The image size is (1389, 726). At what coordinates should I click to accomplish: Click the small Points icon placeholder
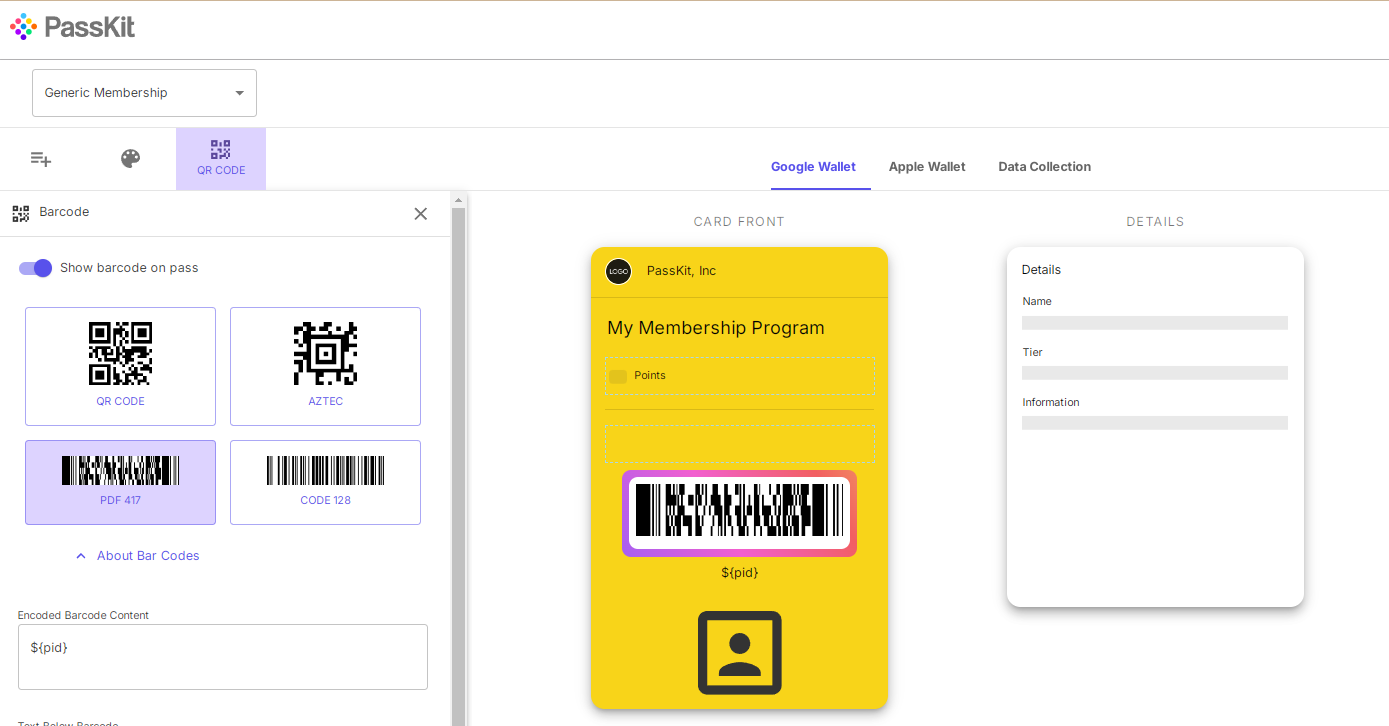618,376
